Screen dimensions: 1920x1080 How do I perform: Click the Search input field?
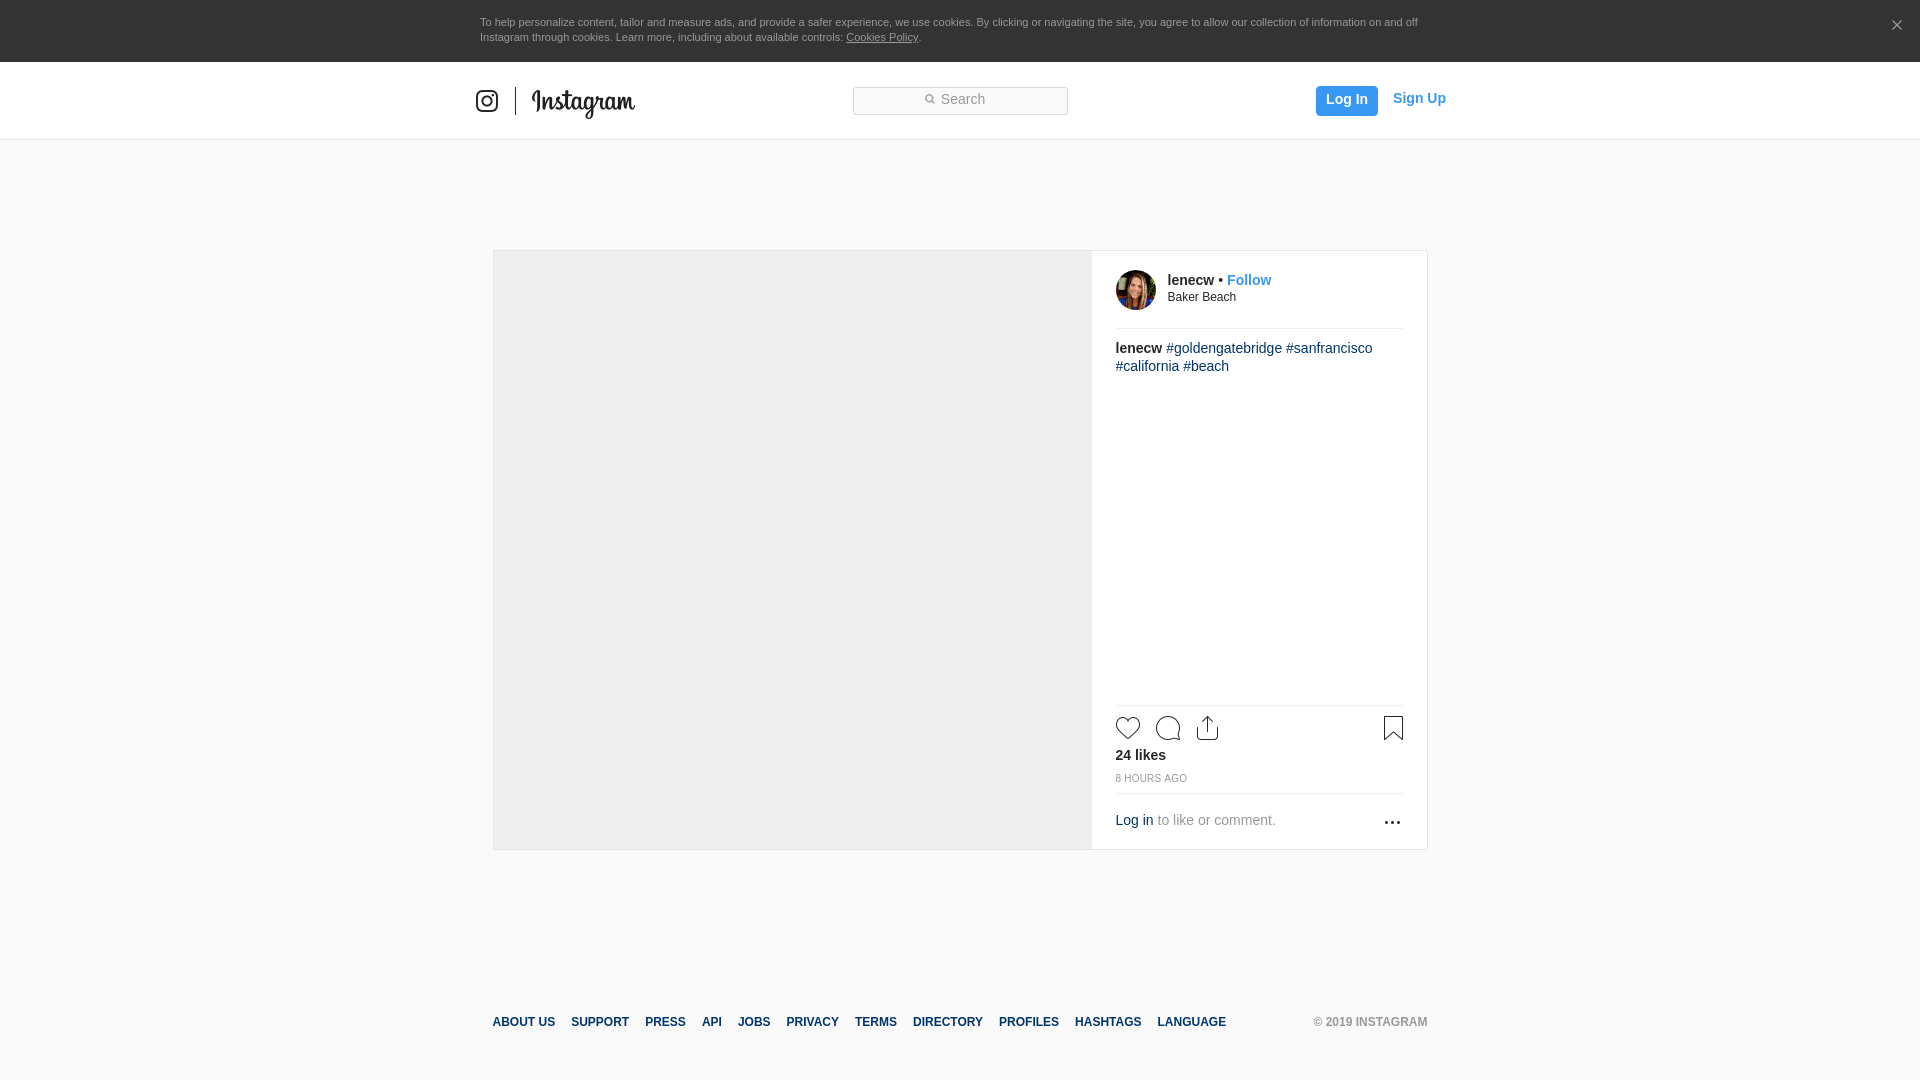[x=960, y=100]
